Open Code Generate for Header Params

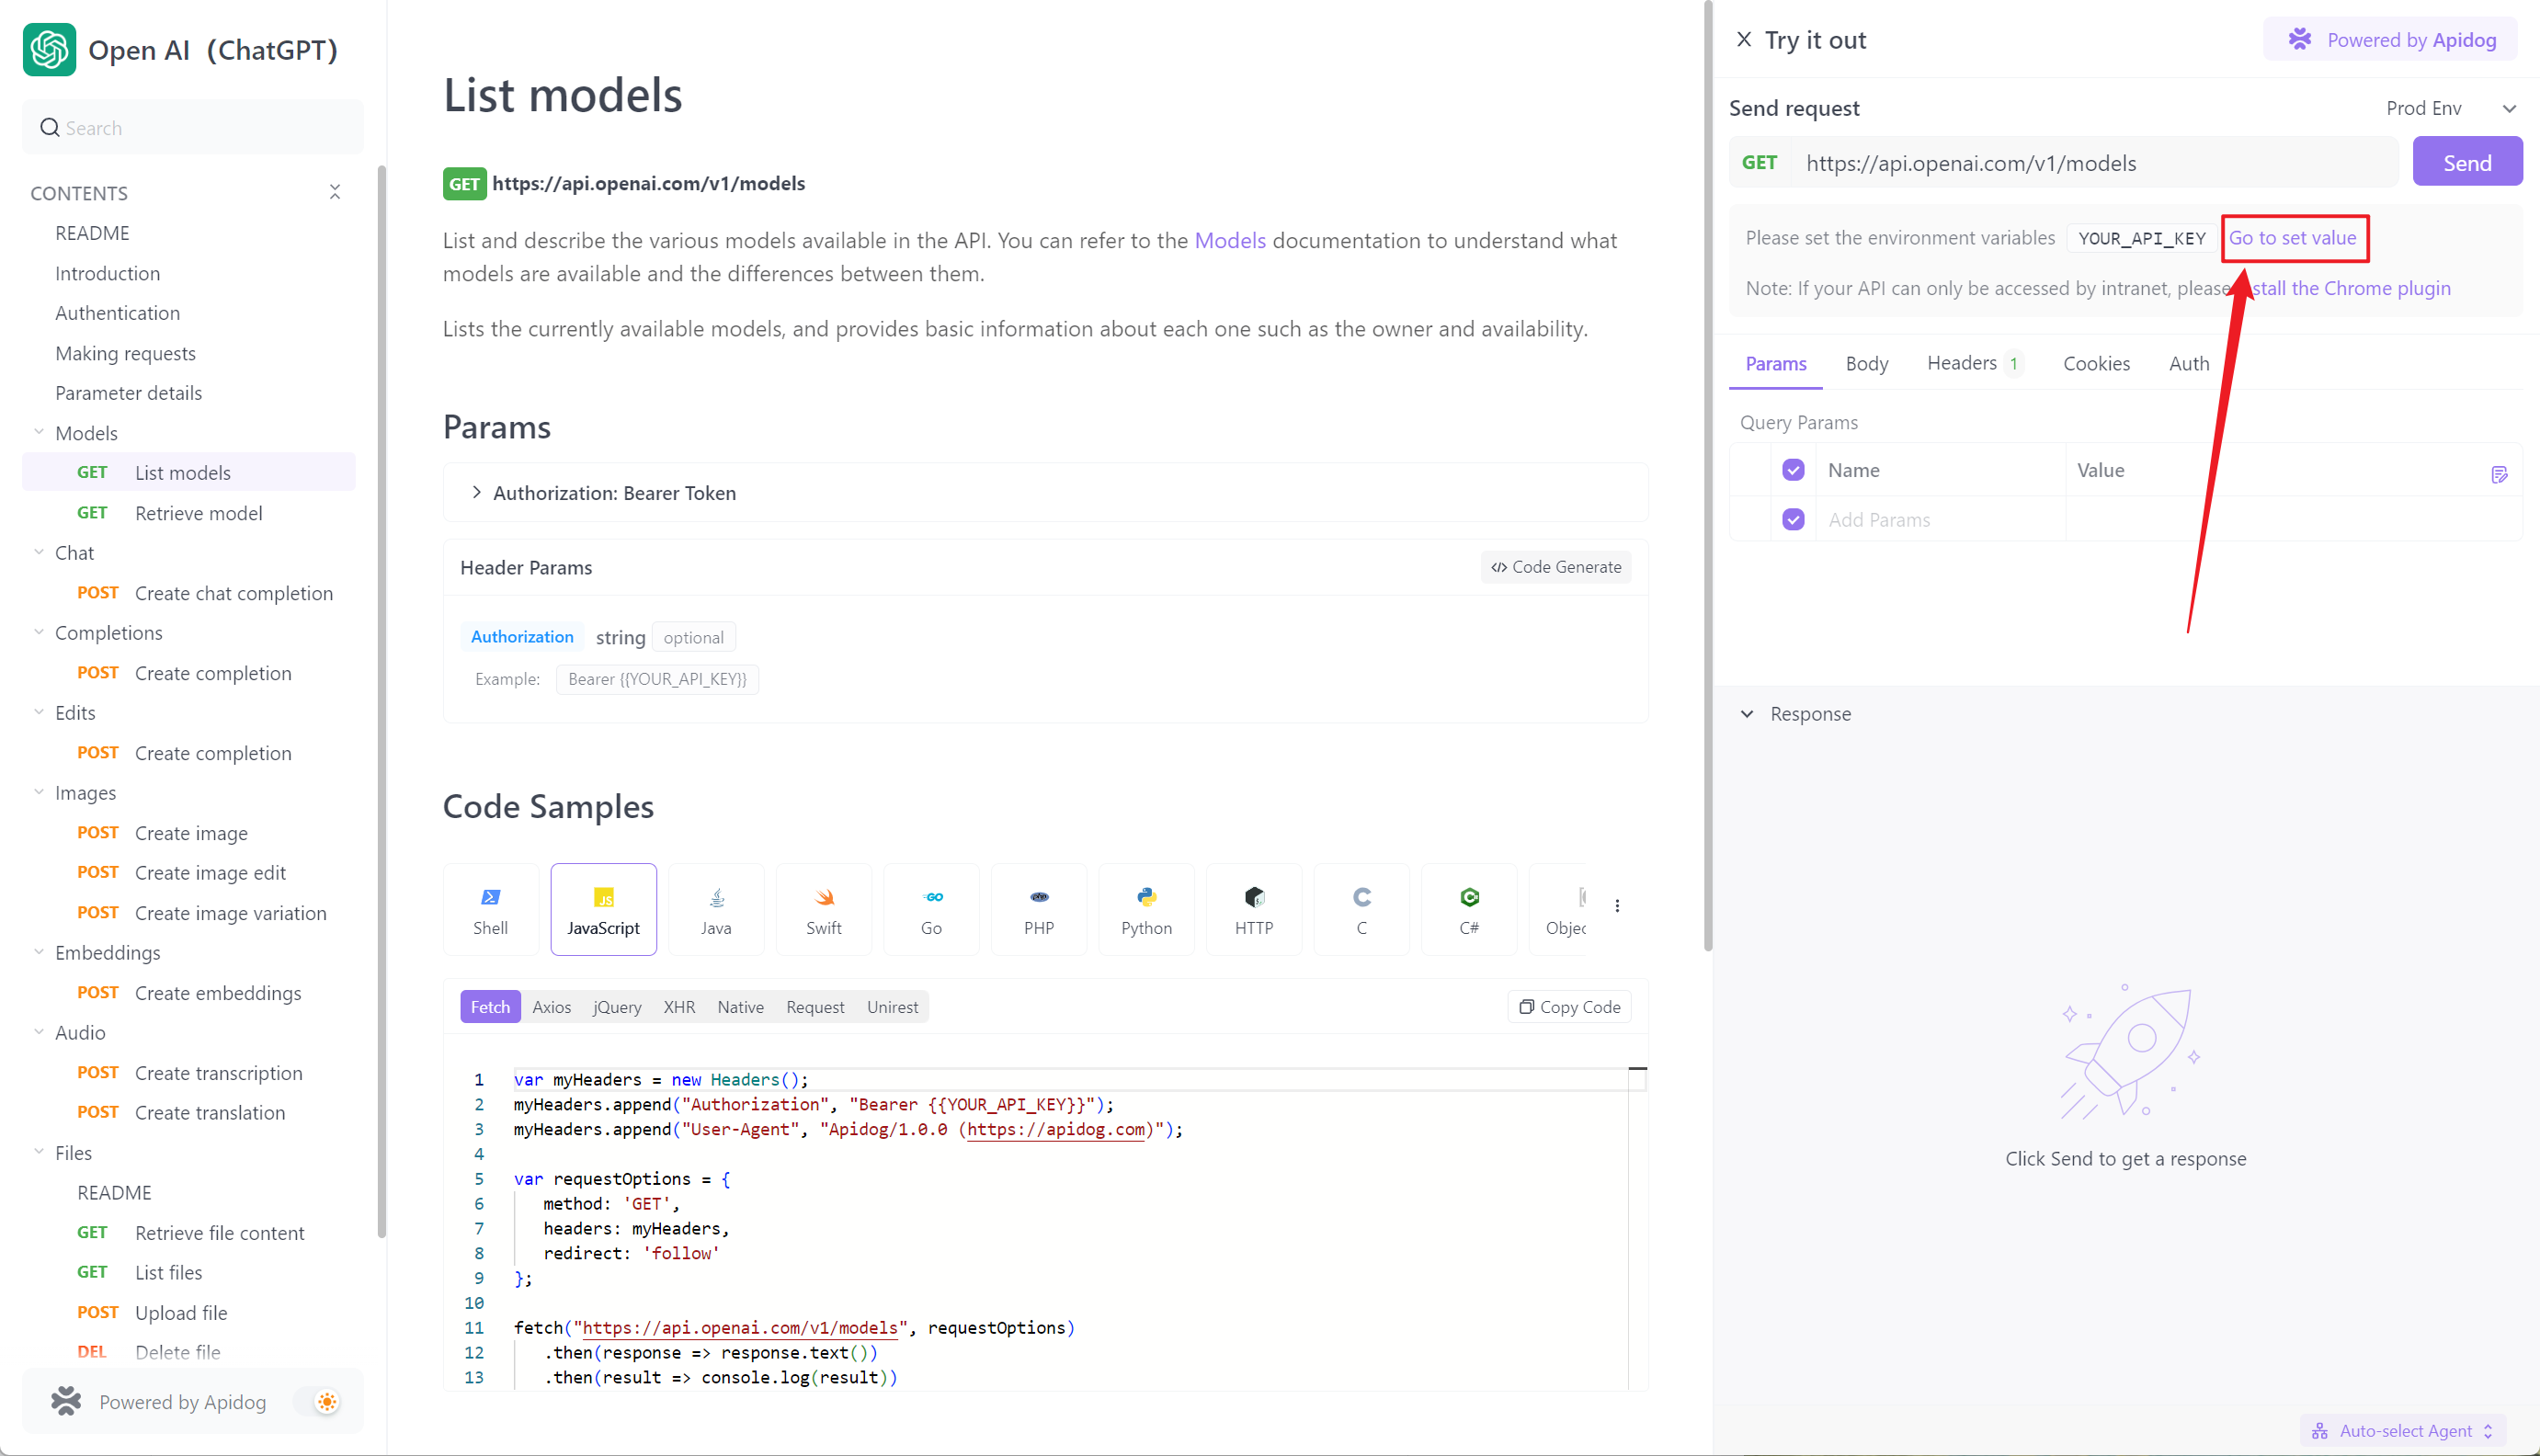1555,566
